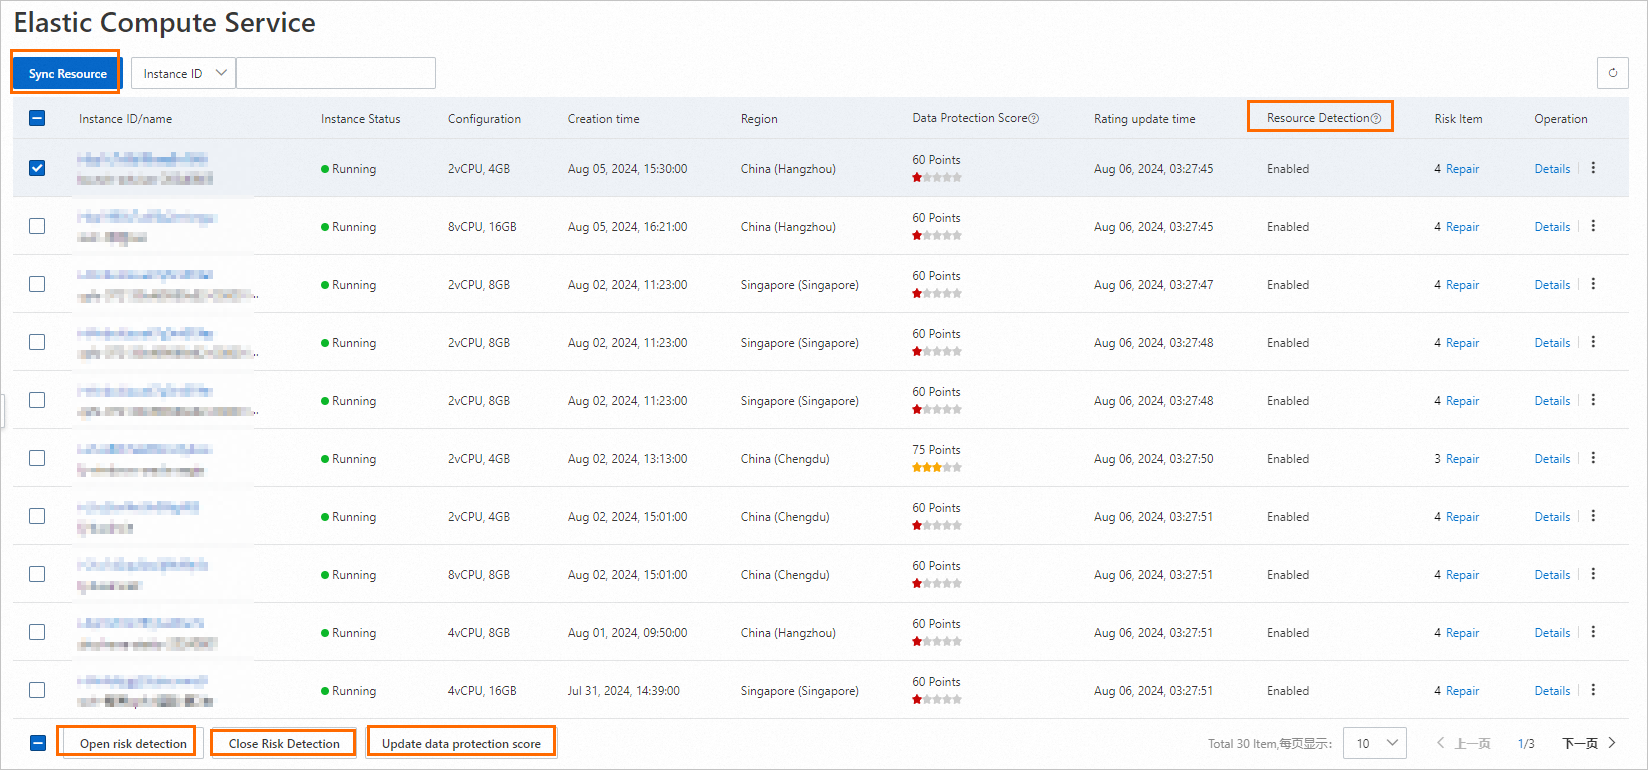Click Repair for instance created Jul 31, 2024
1648x770 pixels.
tap(1462, 691)
